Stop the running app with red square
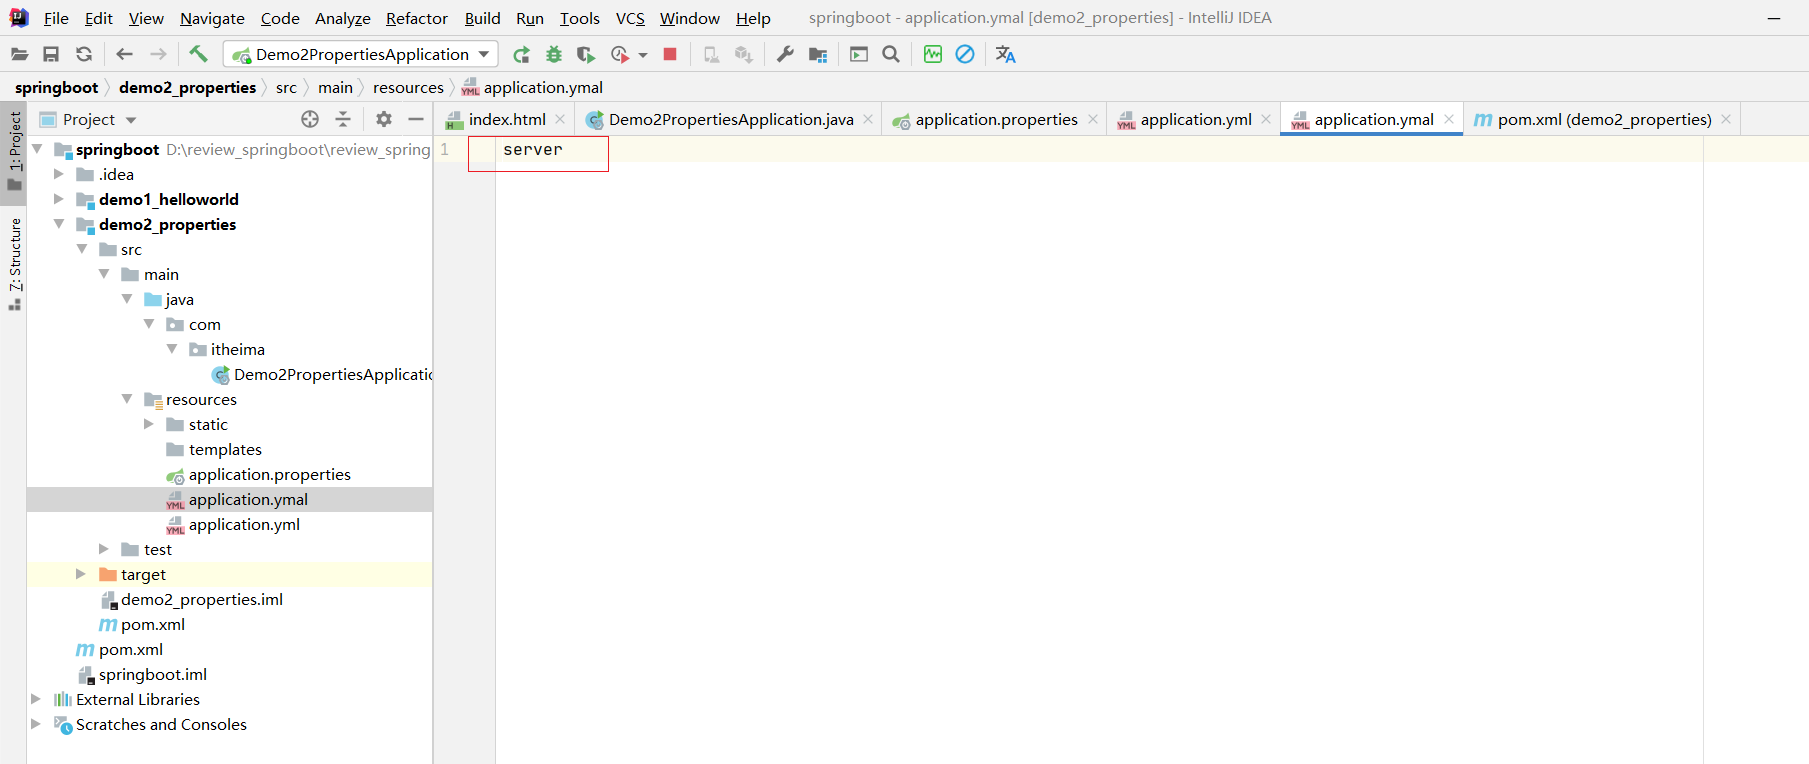This screenshot has width=1809, height=764. click(670, 54)
